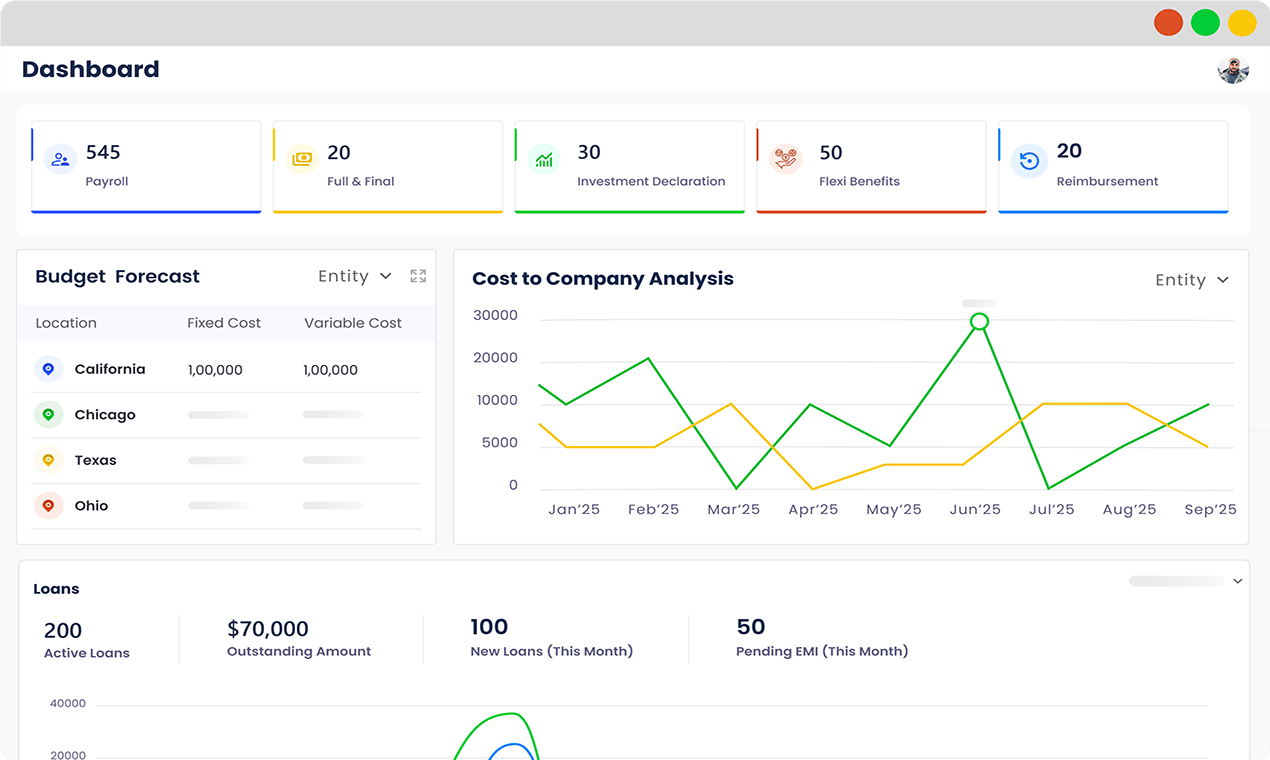The width and height of the screenshot is (1270, 760).
Task: Open the Full & Final card
Action: [388, 167]
